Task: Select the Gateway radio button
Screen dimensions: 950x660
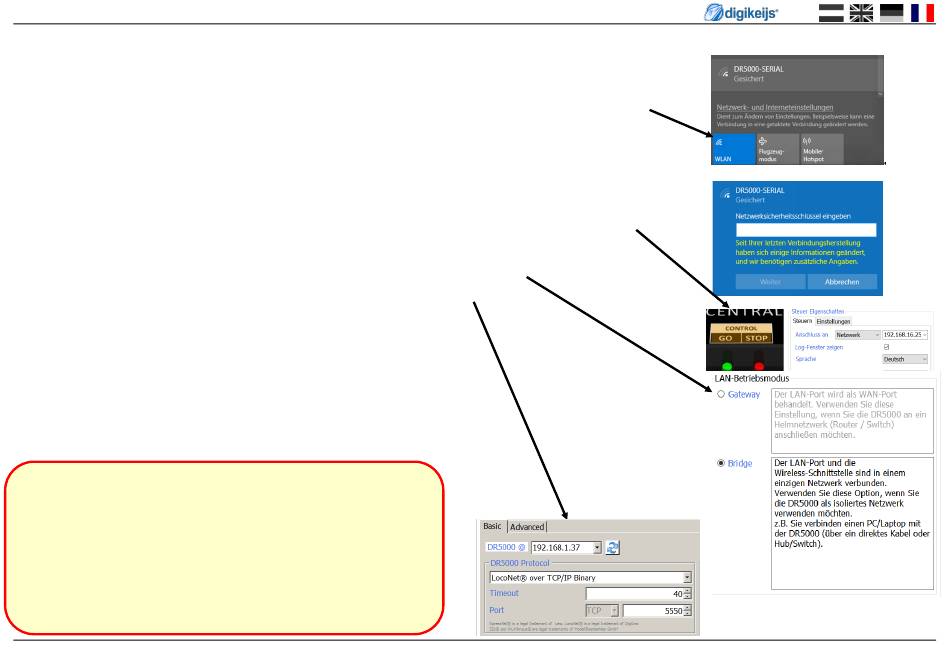Action: 720,395
